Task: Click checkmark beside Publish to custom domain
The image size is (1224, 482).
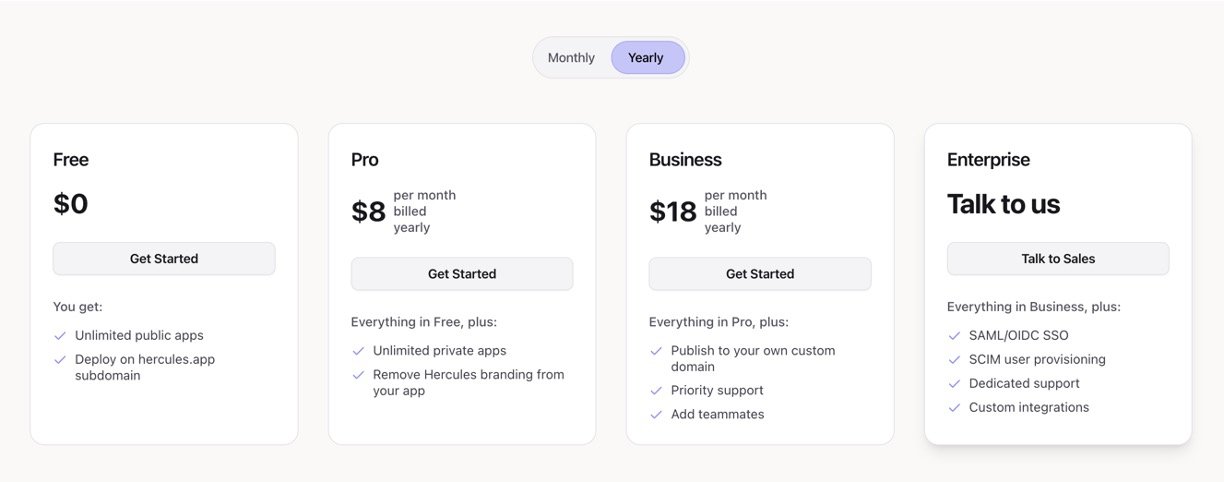Action: (656, 351)
